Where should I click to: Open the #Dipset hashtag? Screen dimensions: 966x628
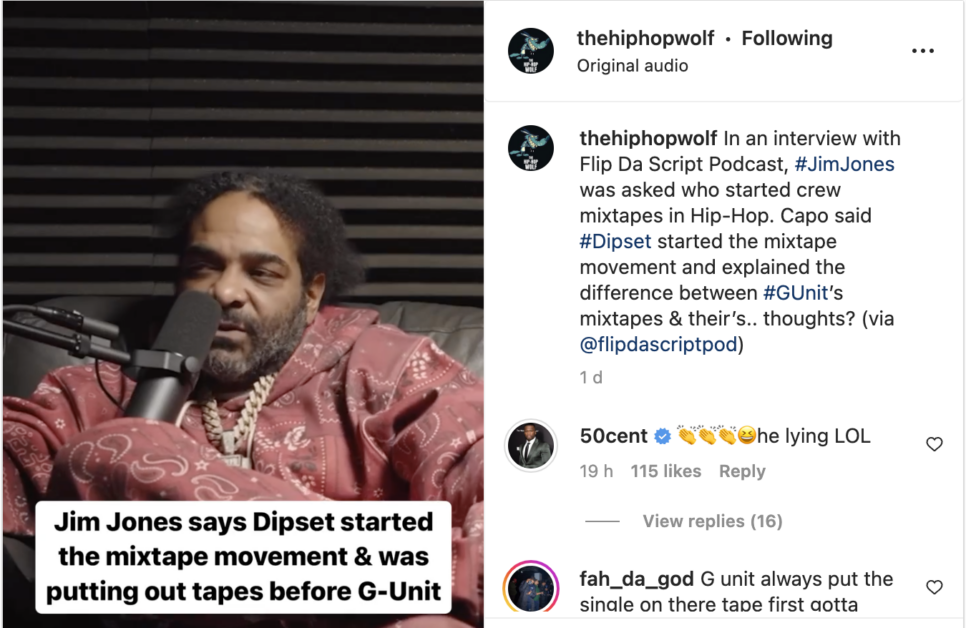tap(615, 241)
